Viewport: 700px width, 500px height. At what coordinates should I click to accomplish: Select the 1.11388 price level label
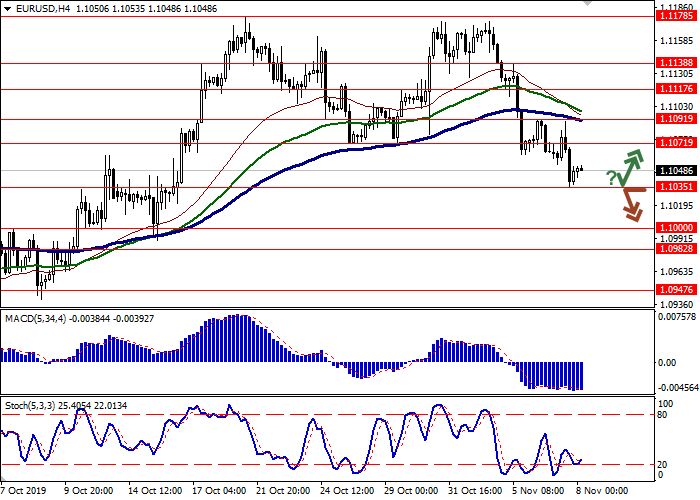675,62
